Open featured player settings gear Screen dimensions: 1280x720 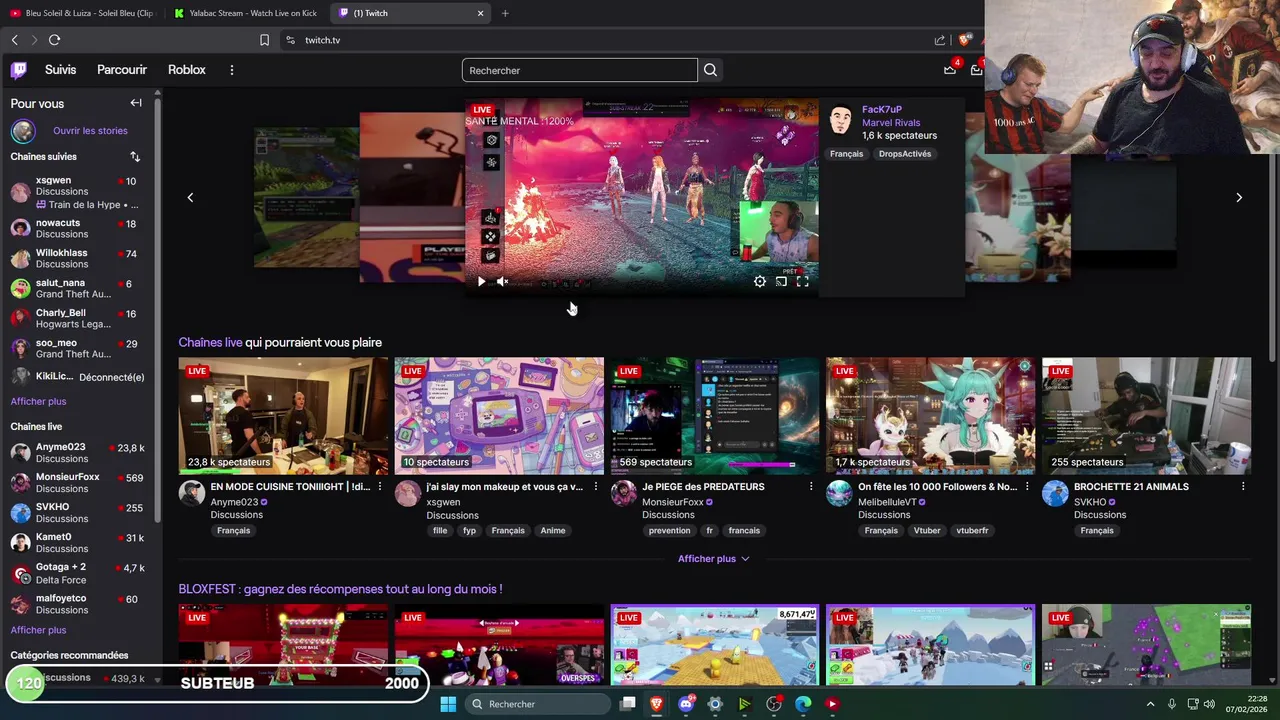tap(760, 282)
